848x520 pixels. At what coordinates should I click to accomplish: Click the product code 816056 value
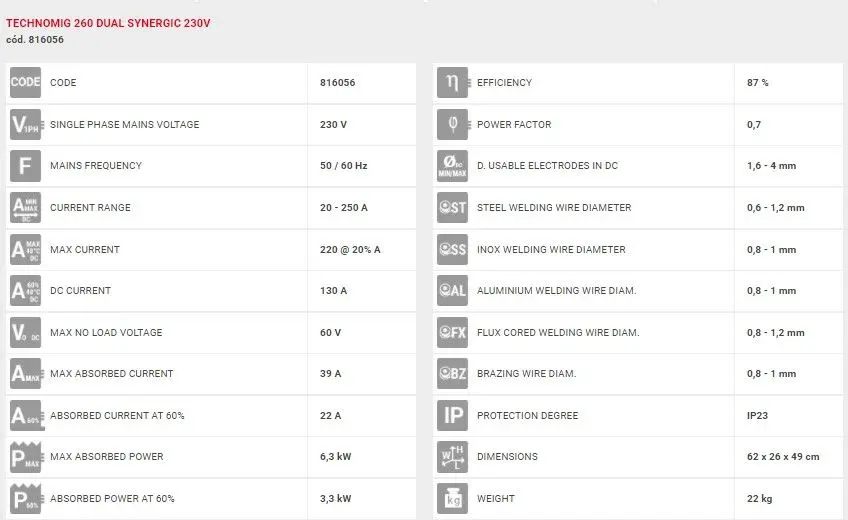(337, 83)
